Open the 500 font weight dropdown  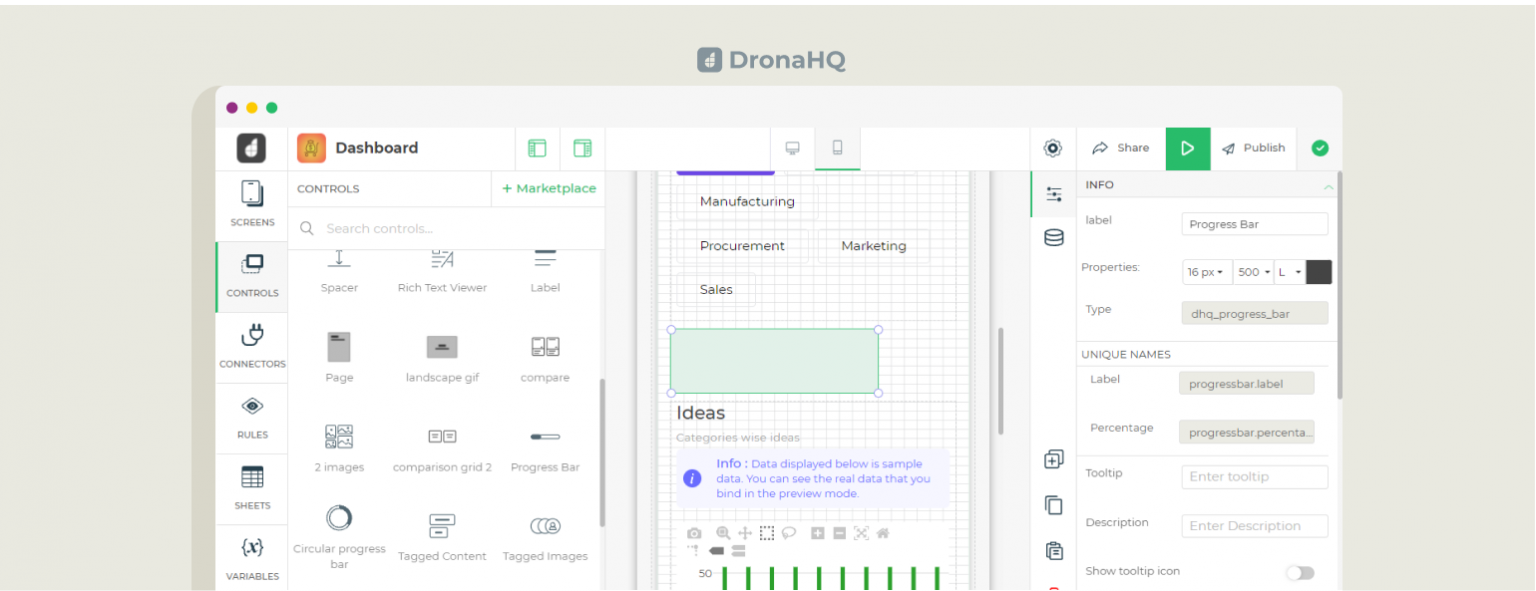click(1252, 271)
